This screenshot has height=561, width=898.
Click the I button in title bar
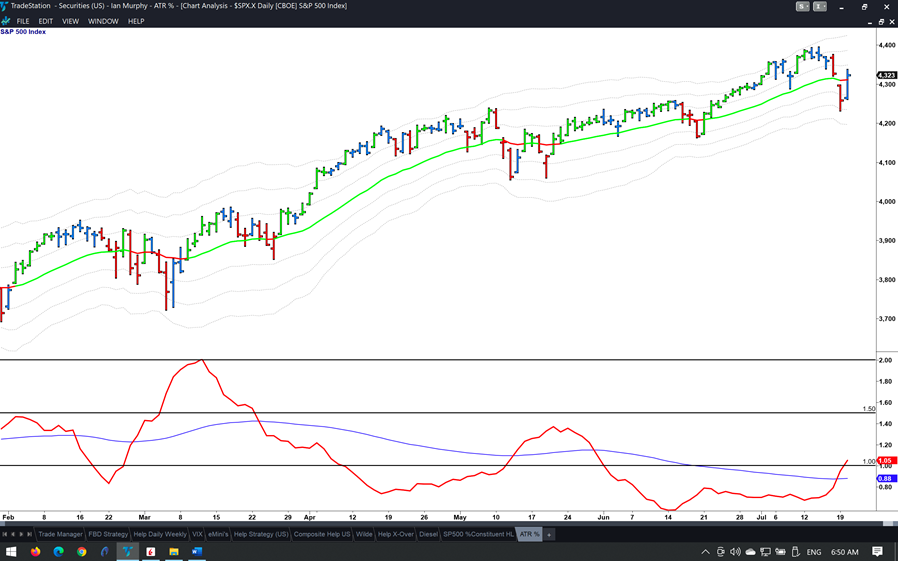(820, 6)
